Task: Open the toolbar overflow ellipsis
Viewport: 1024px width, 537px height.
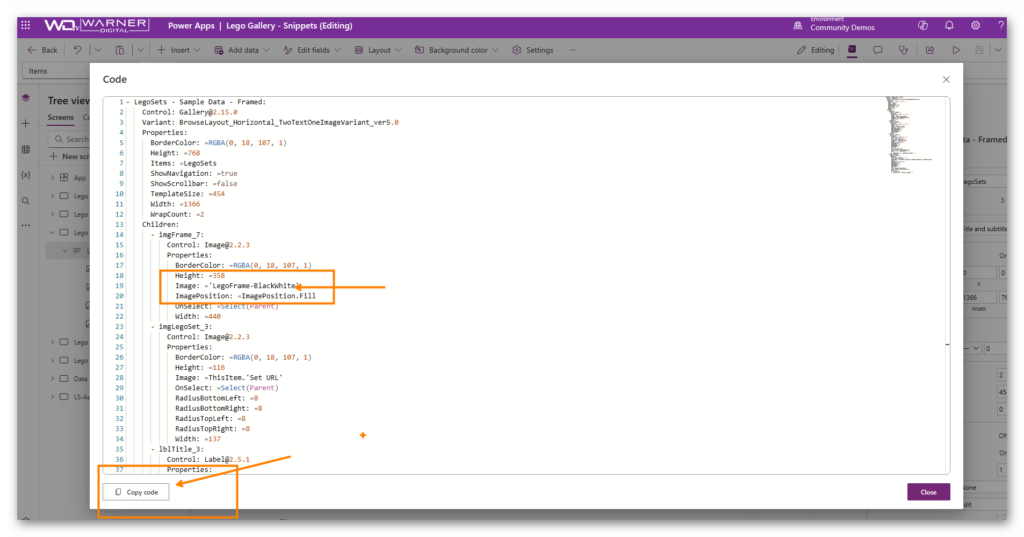Action: tap(572, 50)
